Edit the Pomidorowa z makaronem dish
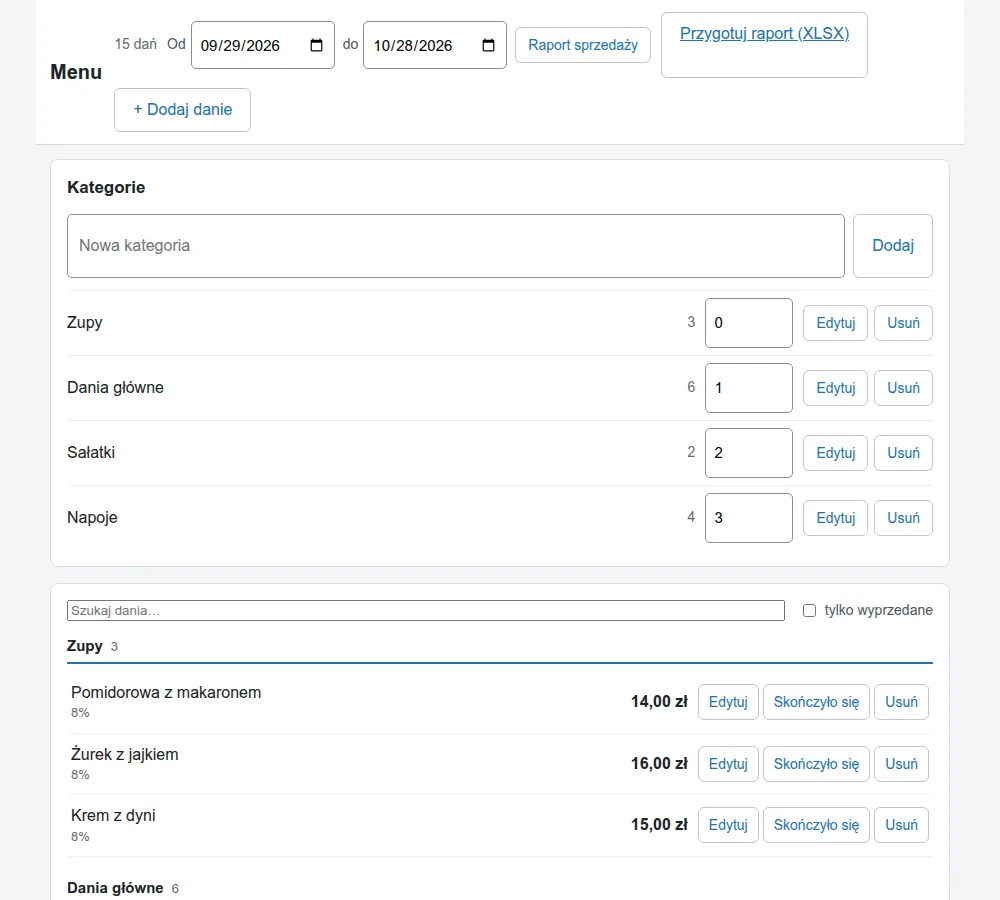Screen dimensions: 1000x900 [728, 702]
